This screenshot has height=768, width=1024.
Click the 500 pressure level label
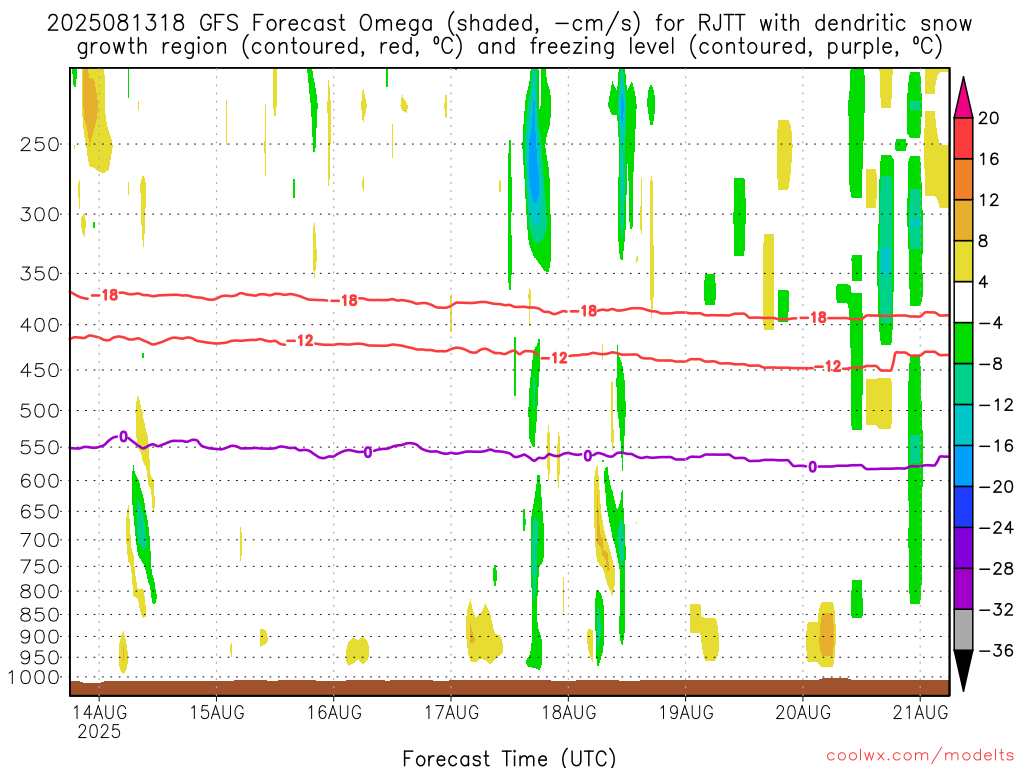(40, 411)
